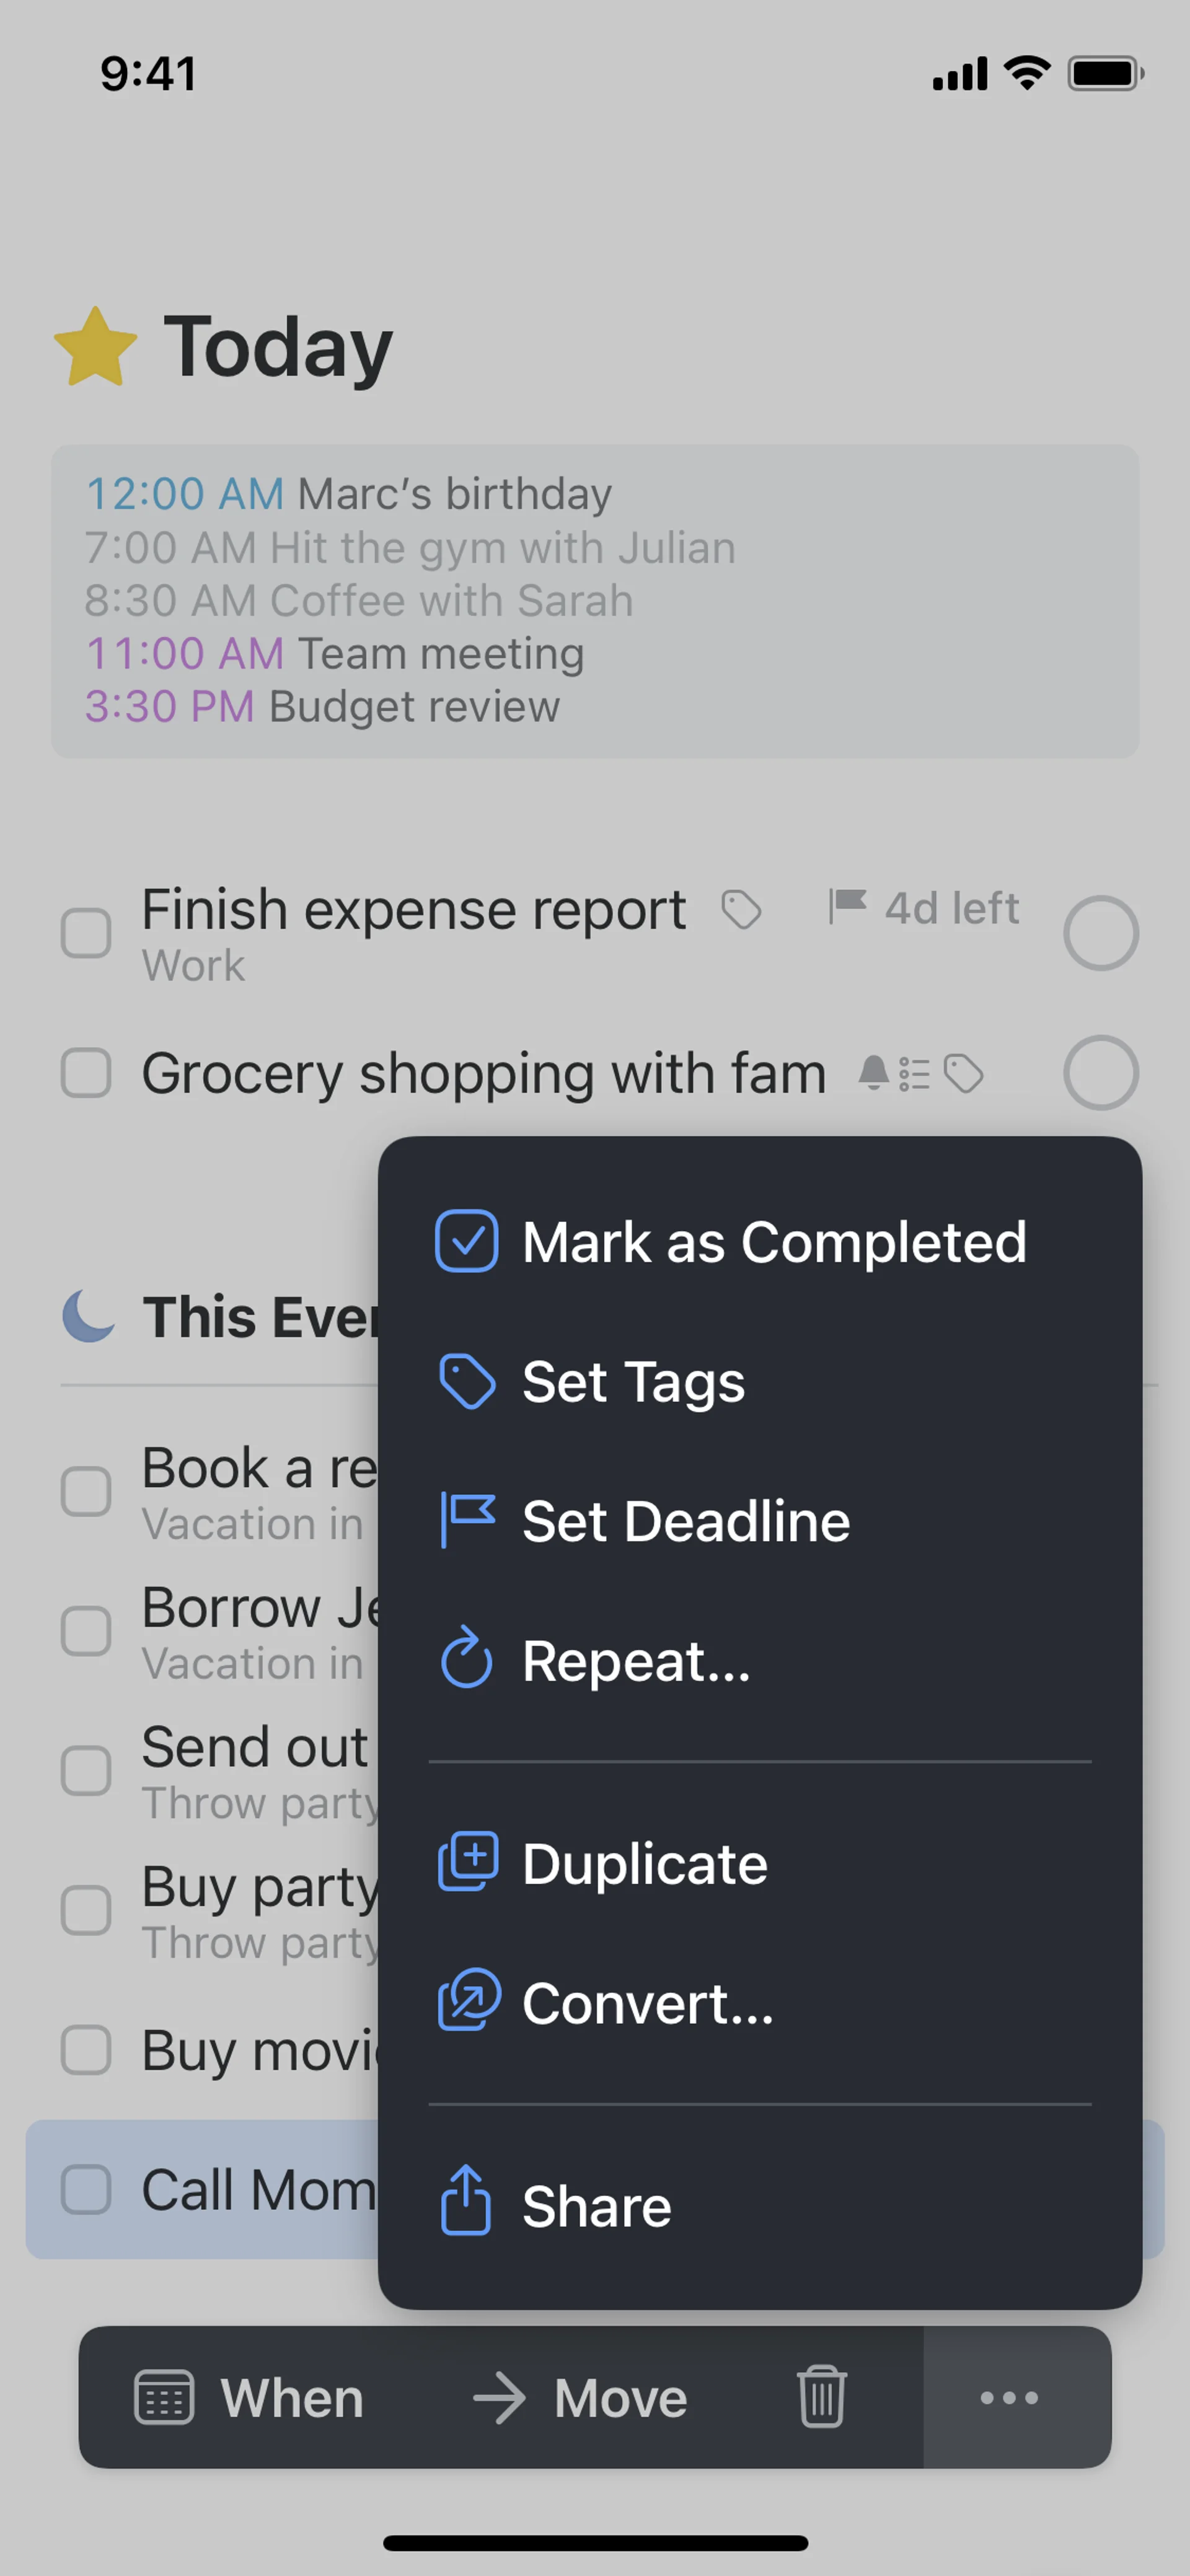Image resolution: width=1190 pixels, height=2576 pixels.
Task: Toggle the Call Mom checkbox
Action: (86, 2189)
